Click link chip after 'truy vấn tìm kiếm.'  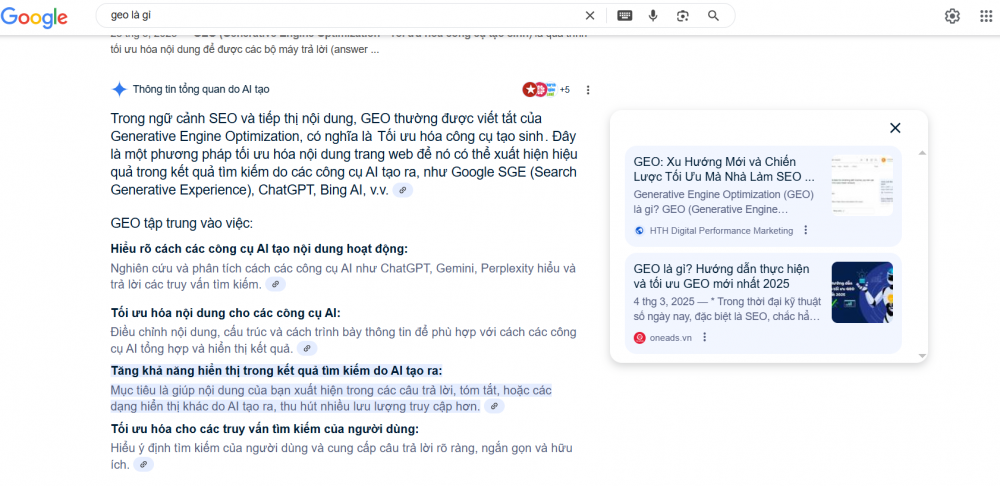tap(276, 284)
